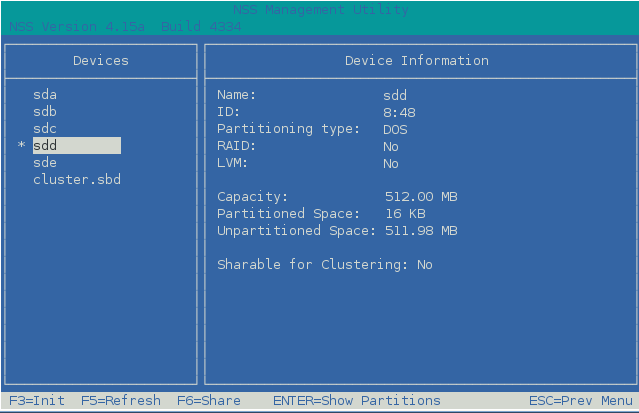
Task: Click ENTER=Show Partitions in the footer
Action: 357,401
